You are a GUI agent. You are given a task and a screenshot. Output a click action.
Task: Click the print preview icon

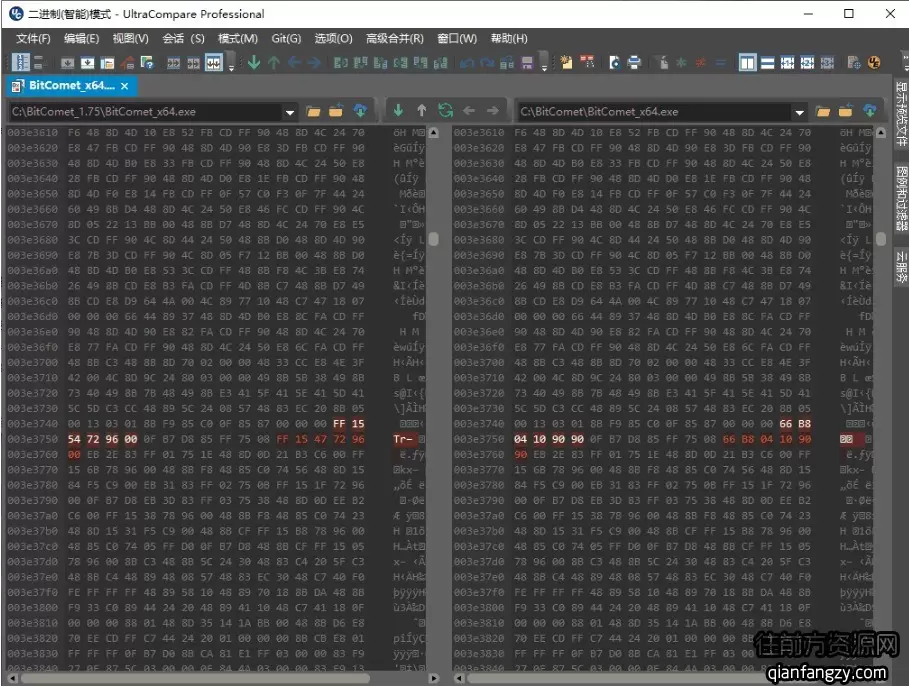click(x=615, y=63)
